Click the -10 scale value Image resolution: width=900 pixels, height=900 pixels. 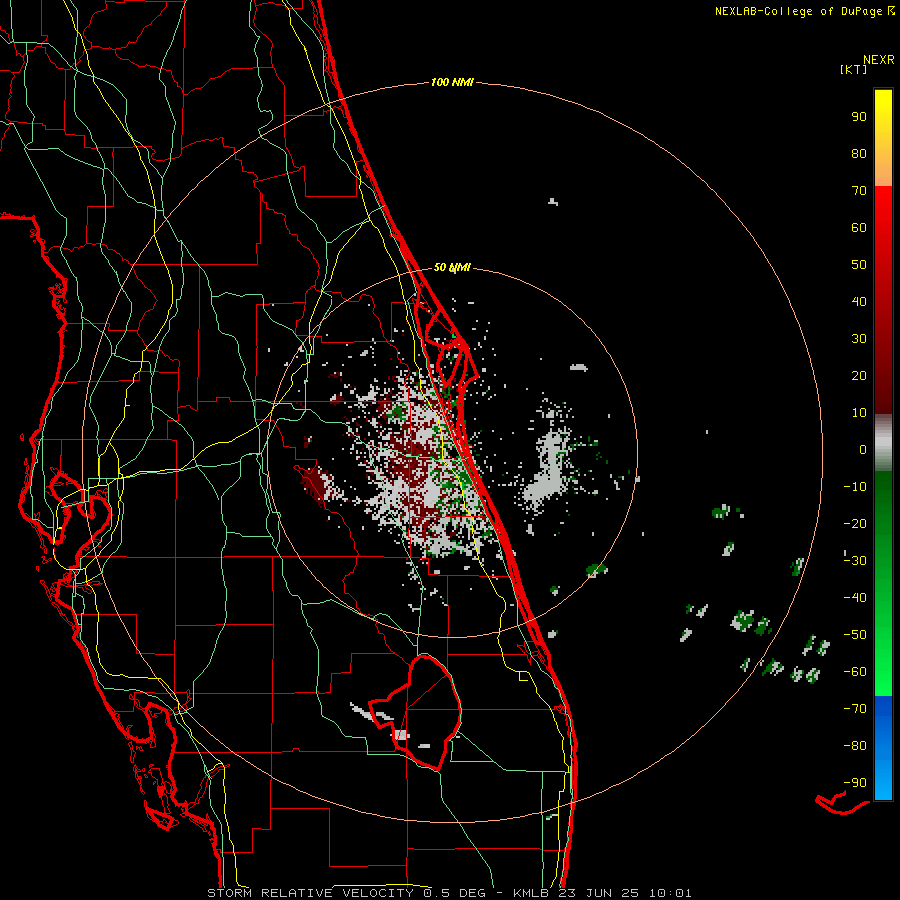[855, 487]
